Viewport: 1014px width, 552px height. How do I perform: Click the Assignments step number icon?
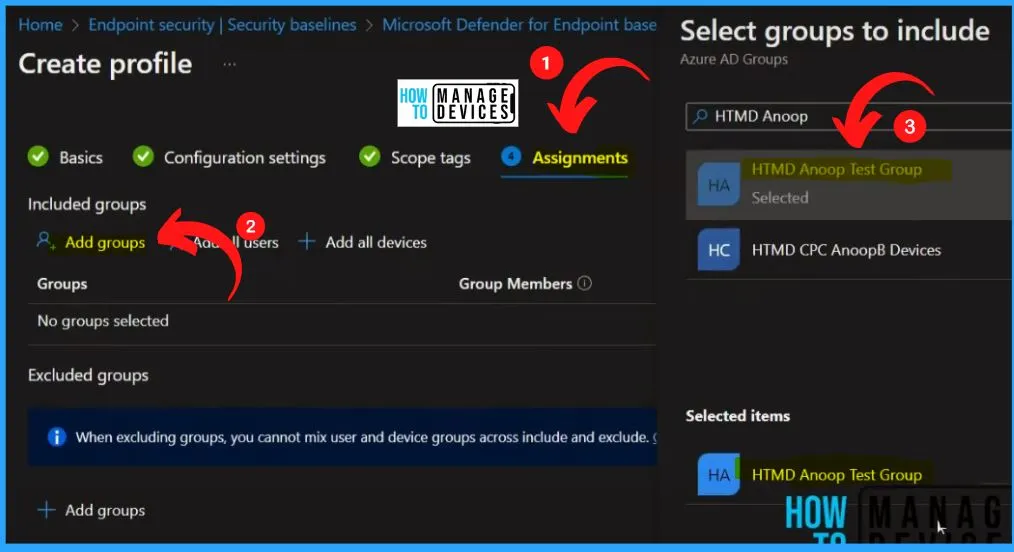click(511, 156)
